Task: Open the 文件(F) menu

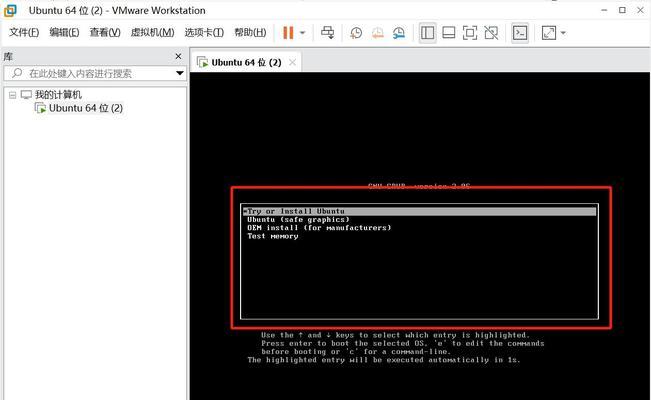Action: [24, 32]
